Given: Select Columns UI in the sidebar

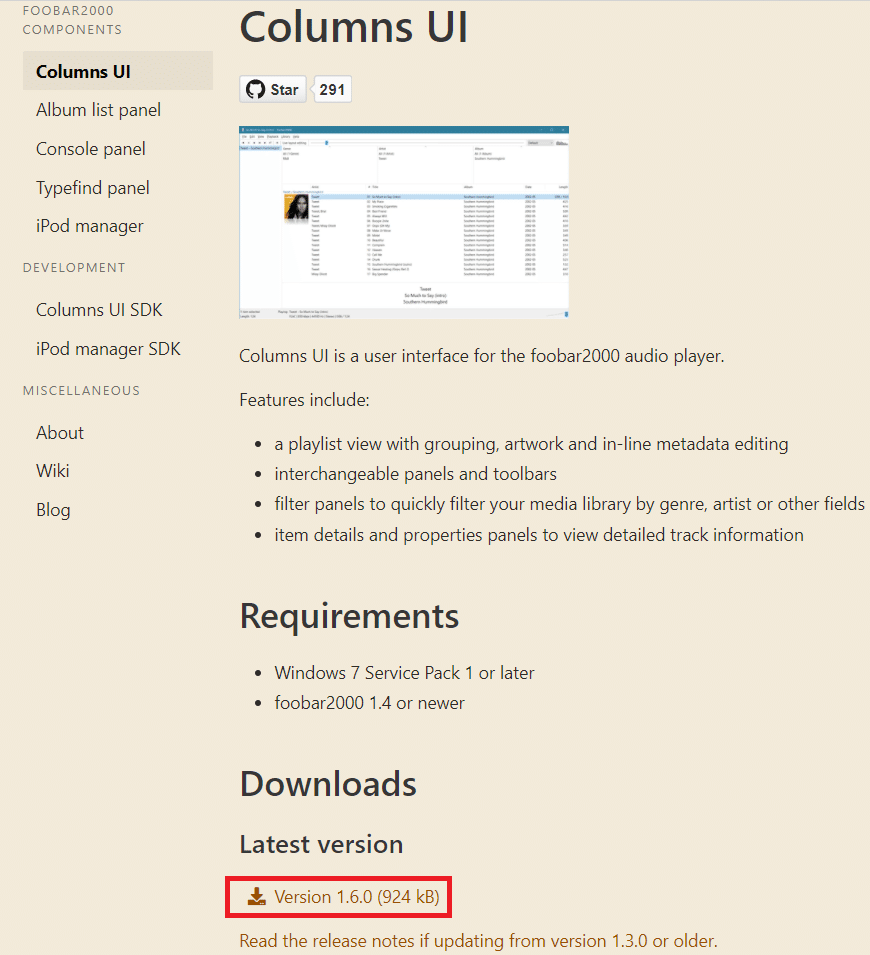Looking at the screenshot, I should [118, 71].
